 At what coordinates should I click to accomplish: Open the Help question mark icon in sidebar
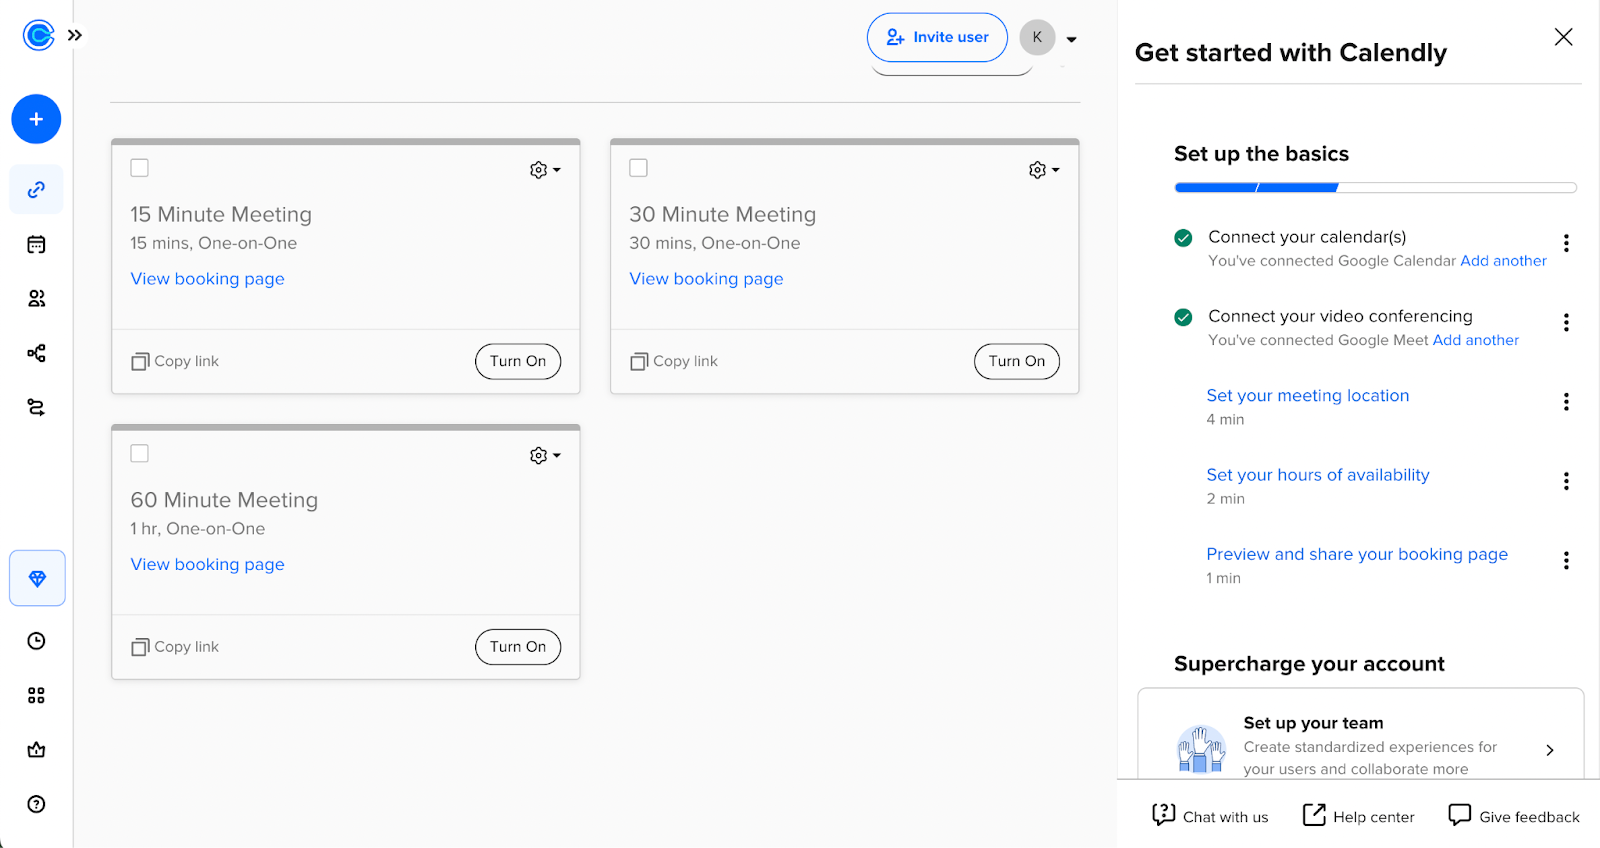(x=36, y=804)
